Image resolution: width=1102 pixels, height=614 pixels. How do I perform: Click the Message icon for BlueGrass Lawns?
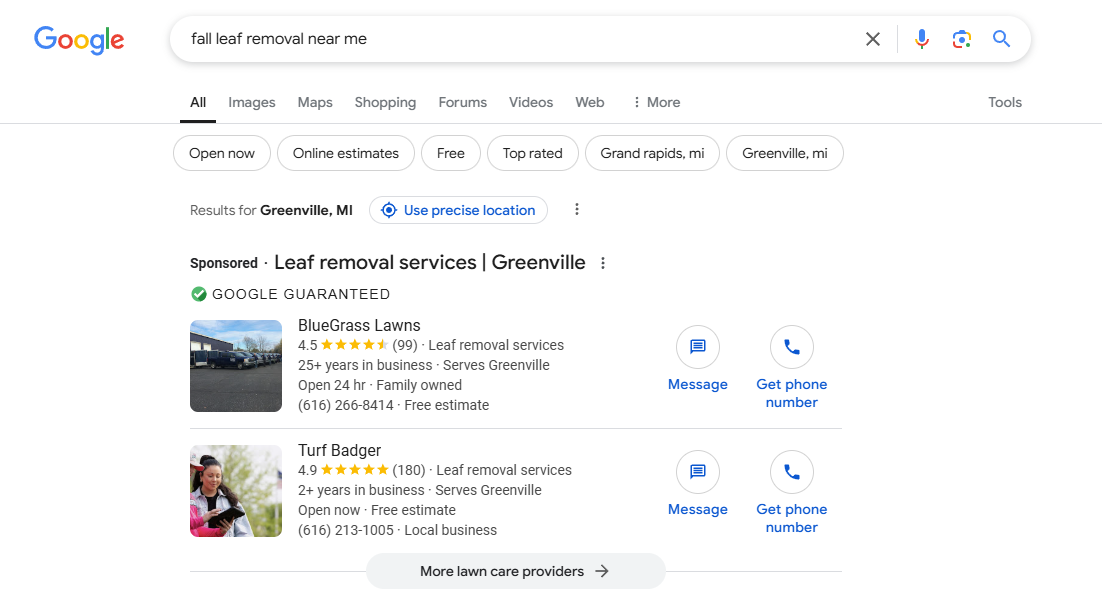pos(697,346)
